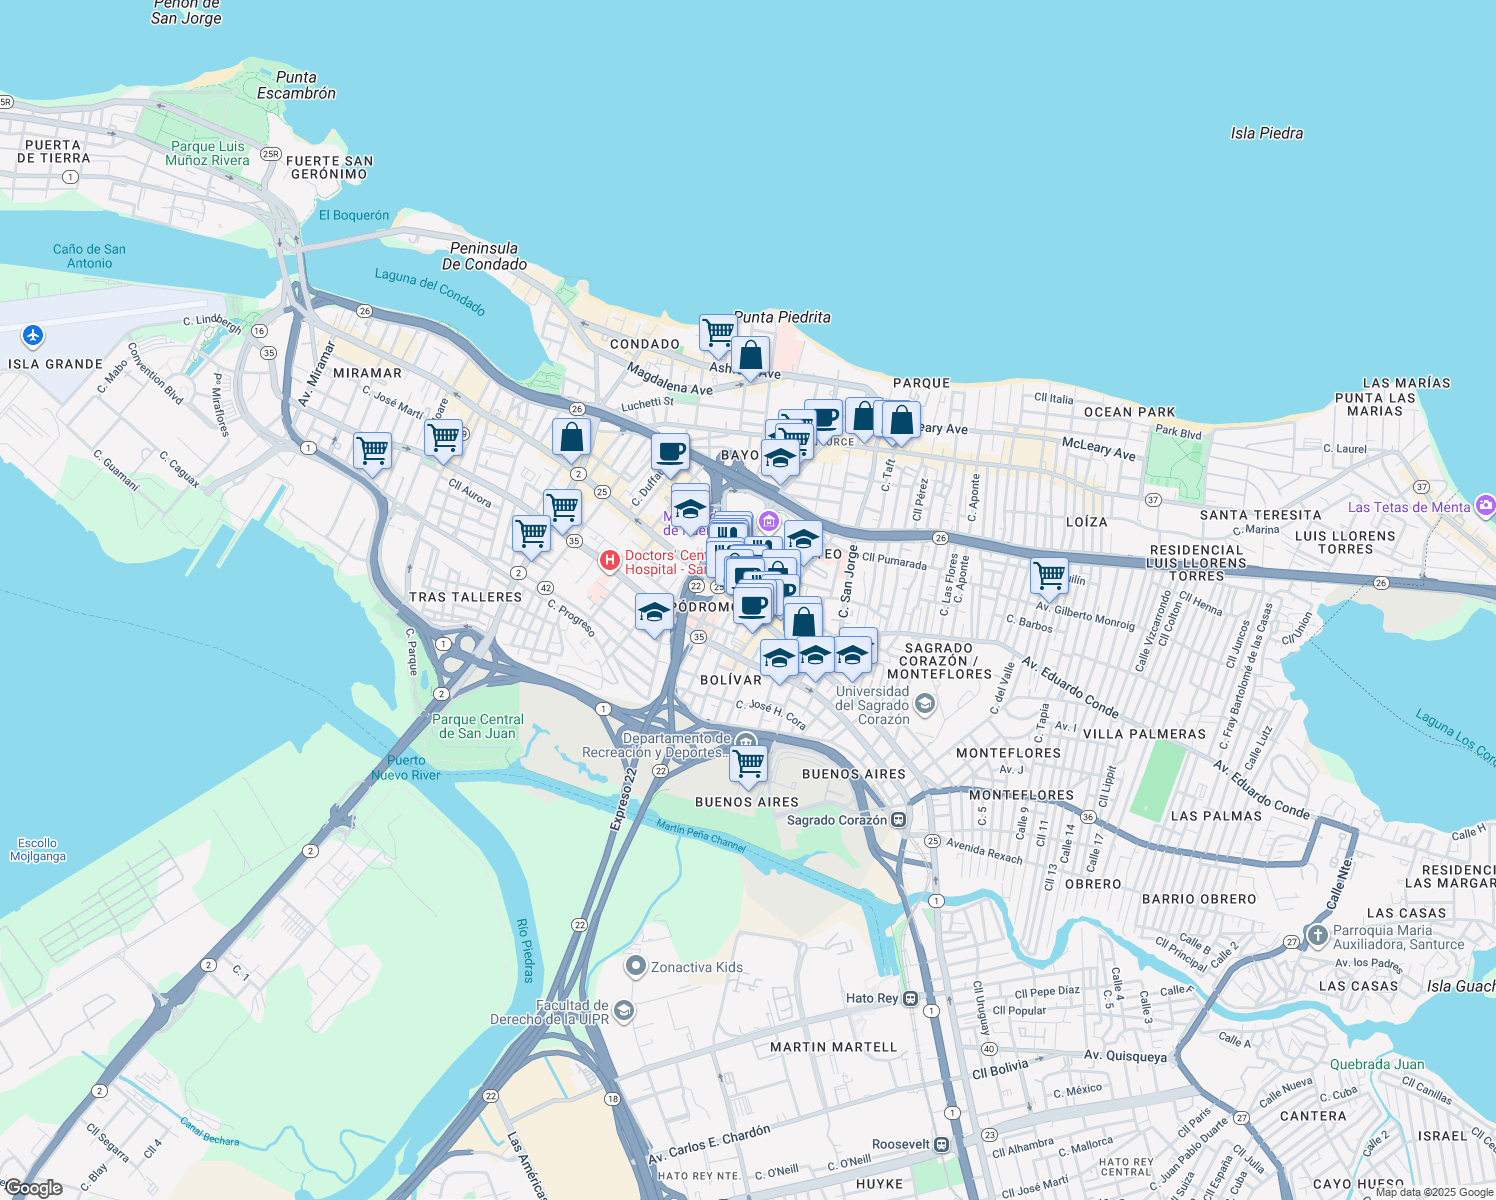Click the Zonactiva Kids marker

(635, 967)
